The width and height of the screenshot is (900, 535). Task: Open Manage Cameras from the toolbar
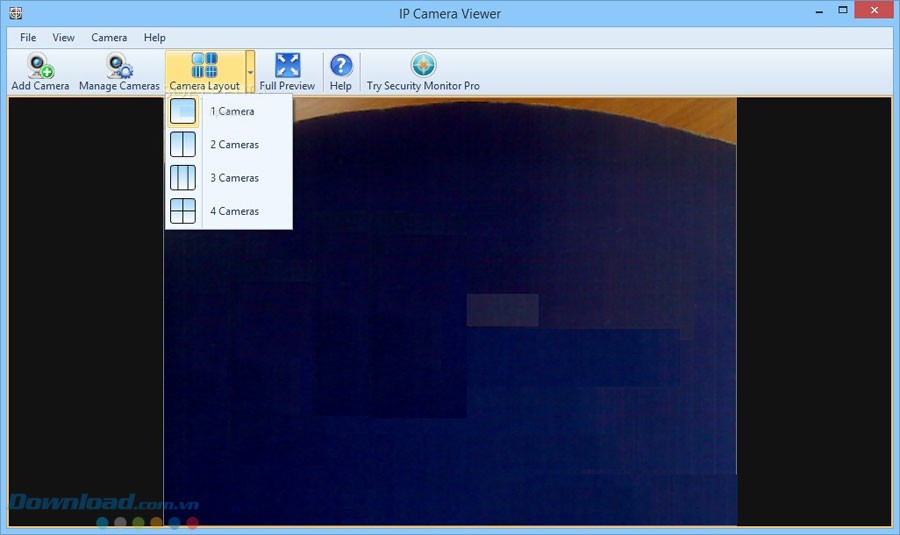point(119,67)
